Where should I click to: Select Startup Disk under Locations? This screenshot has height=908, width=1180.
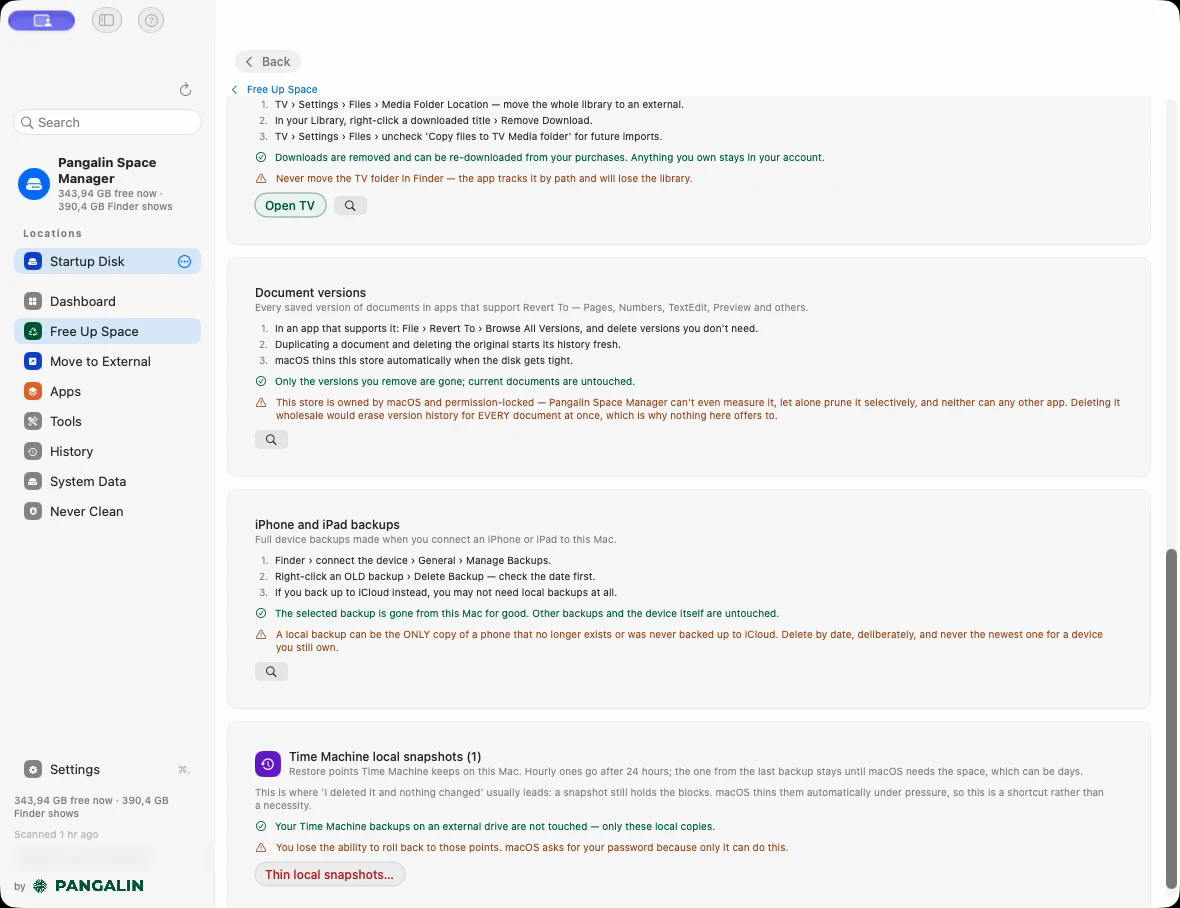[108, 262]
